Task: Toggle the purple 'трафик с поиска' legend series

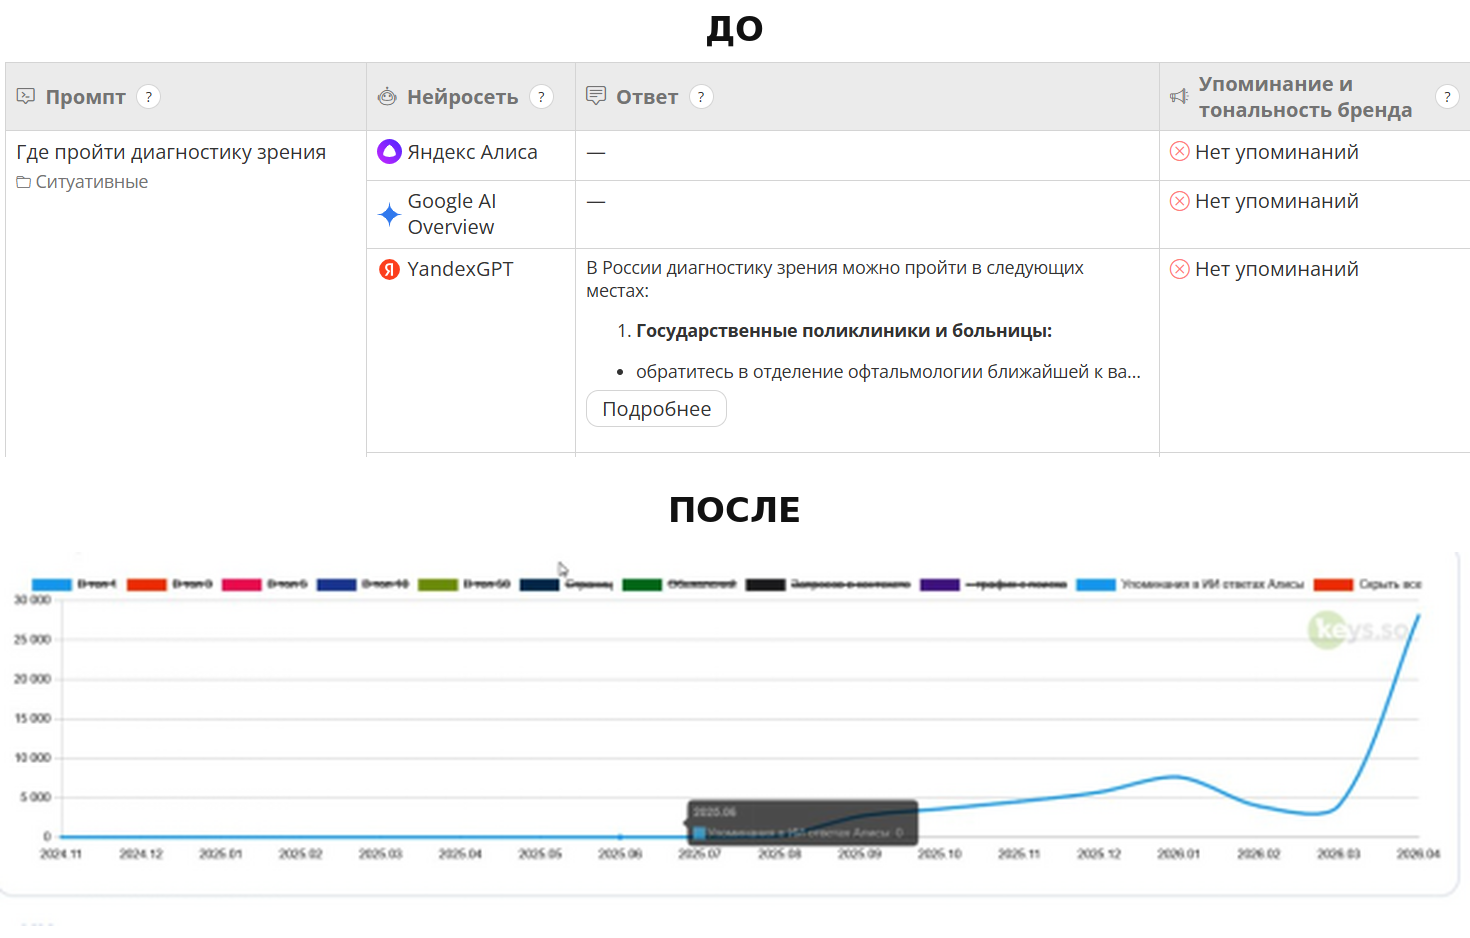Action: point(993,584)
